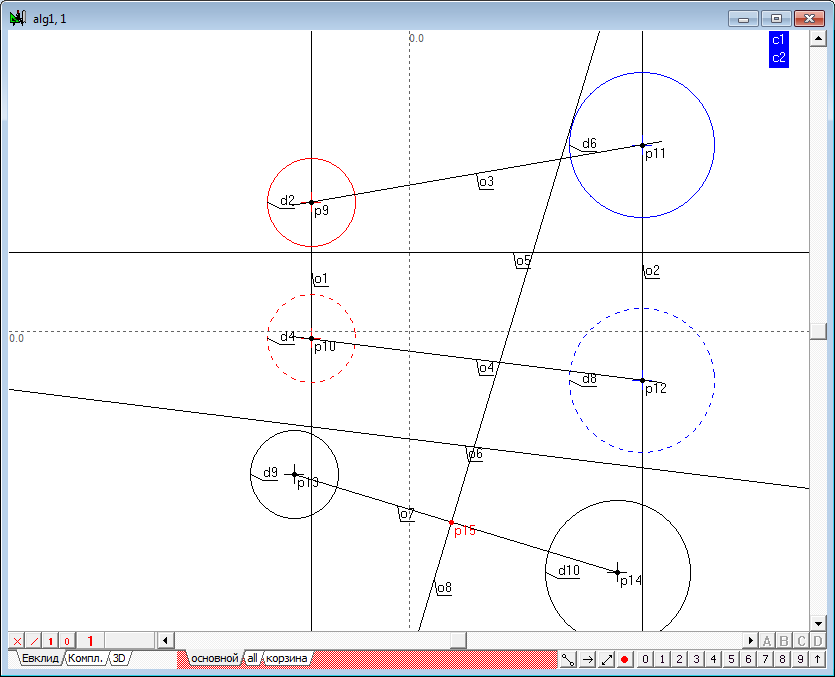Click point p11 in the blue circle
This screenshot has height=677, width=835.
pos(642,145)
